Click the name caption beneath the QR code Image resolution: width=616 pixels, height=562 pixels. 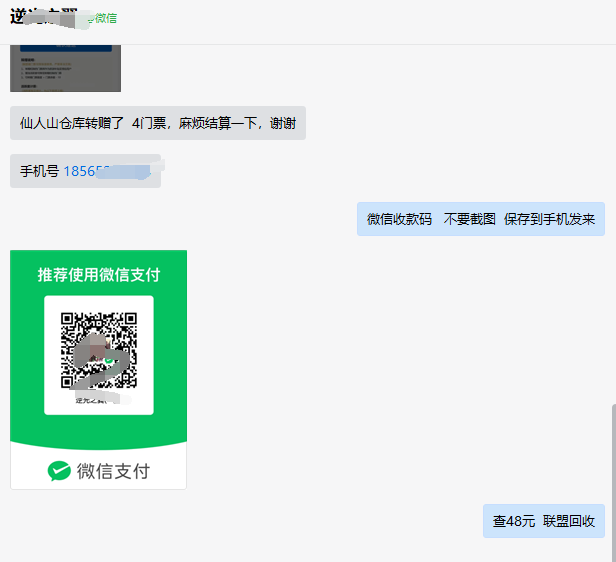tap(98, 400)
